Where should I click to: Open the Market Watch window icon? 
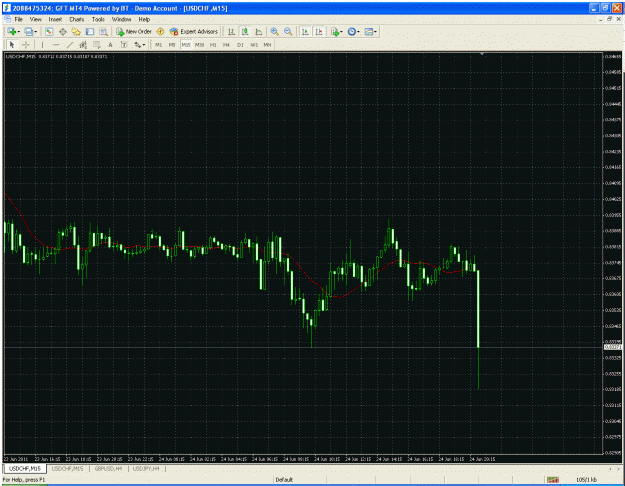pos(49,31)
